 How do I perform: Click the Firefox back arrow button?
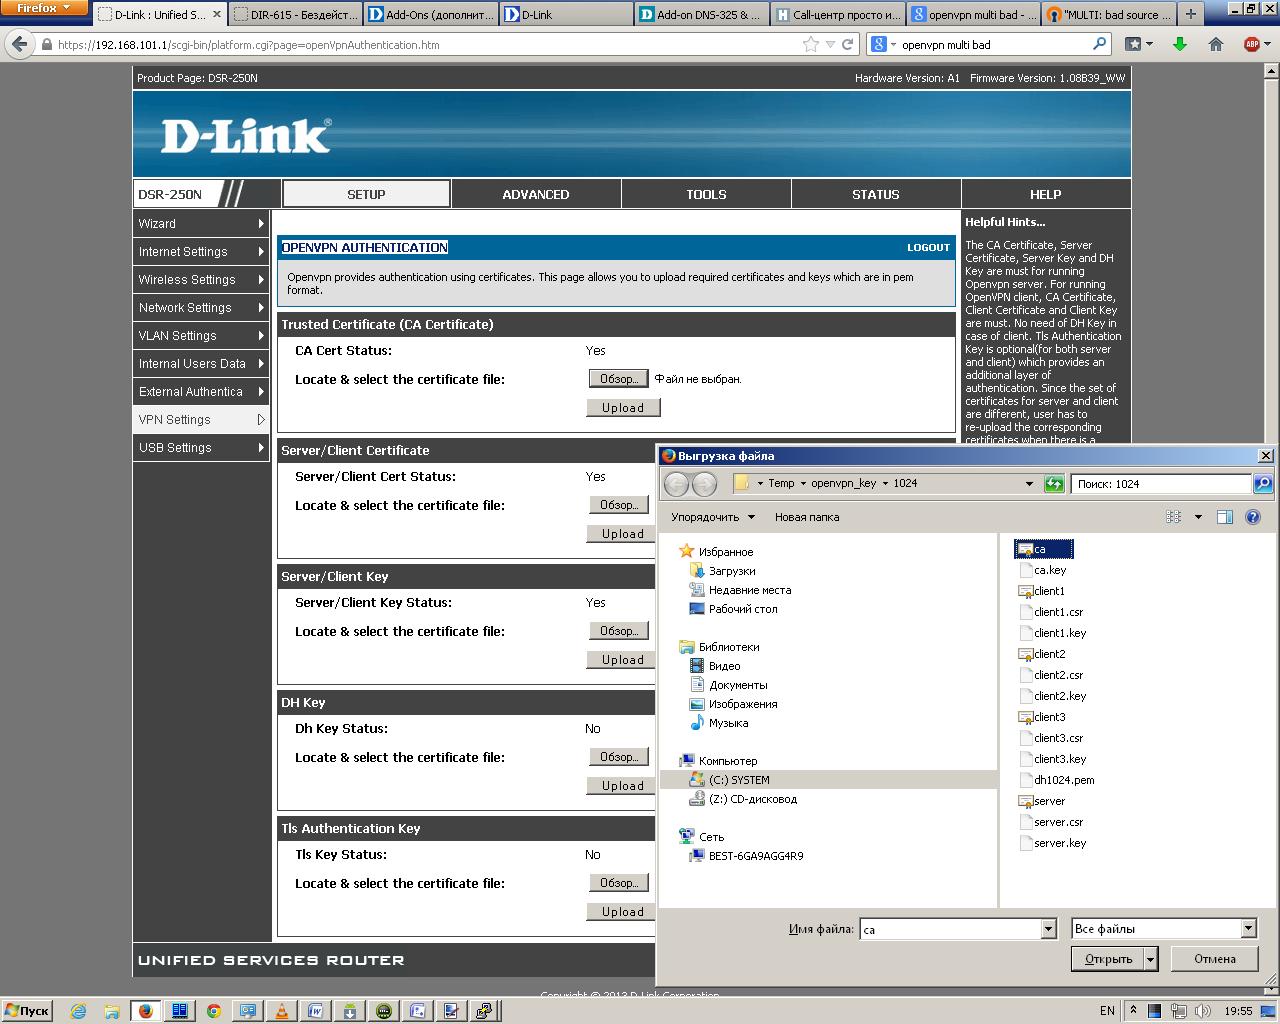point(20,44)
